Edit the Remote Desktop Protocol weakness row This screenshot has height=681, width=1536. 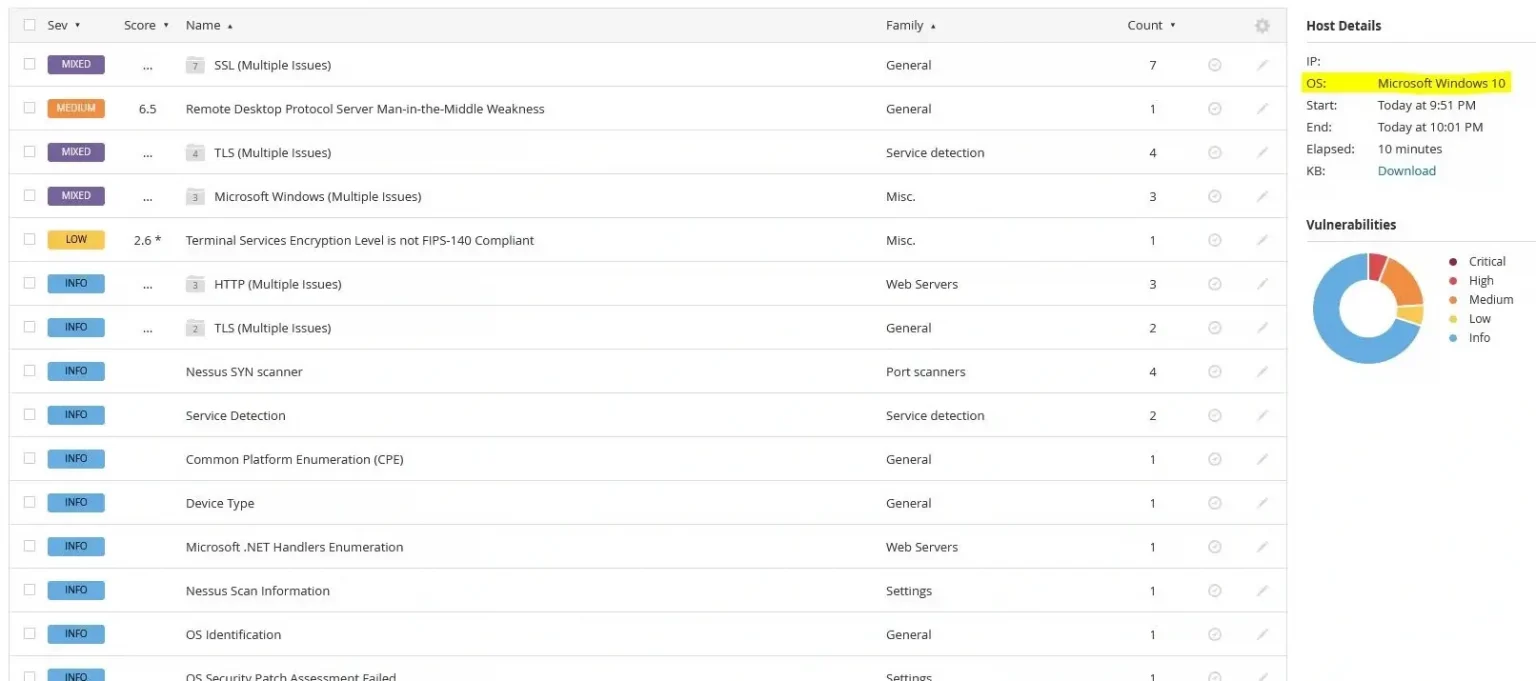point(1262,109)
